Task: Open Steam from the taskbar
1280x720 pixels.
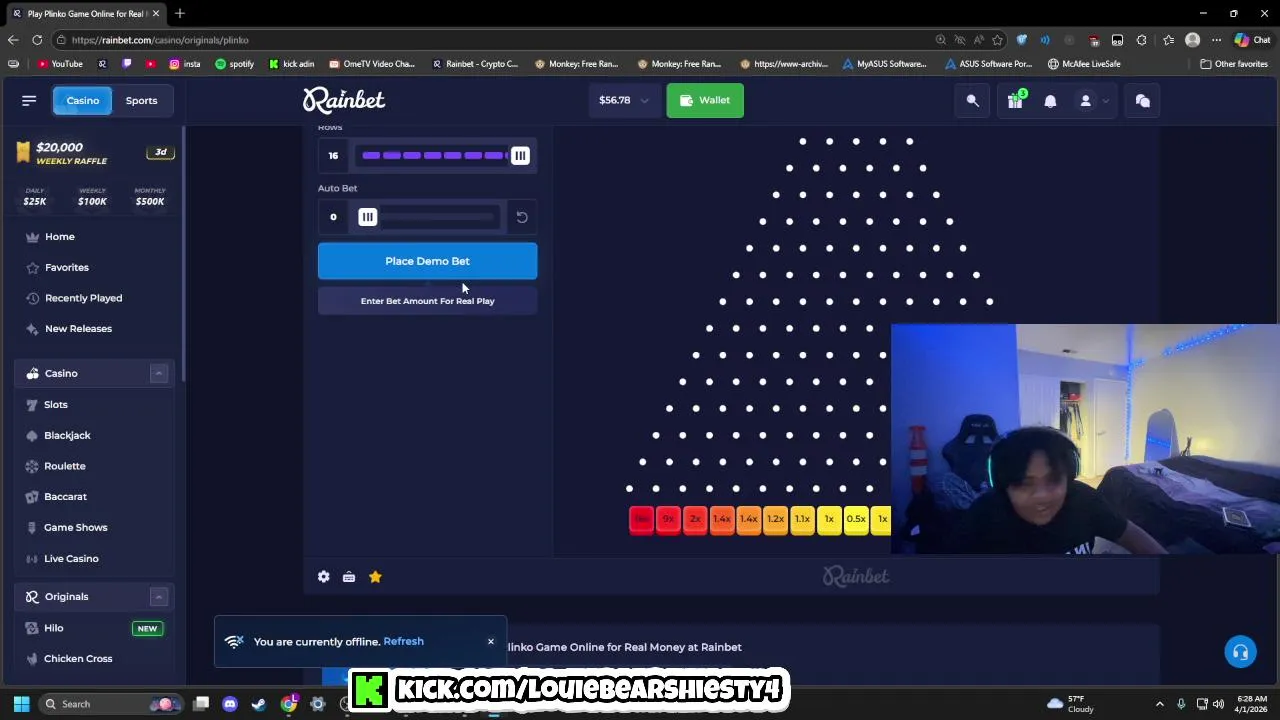Action: pyautogui.click(x=259, y=704)
